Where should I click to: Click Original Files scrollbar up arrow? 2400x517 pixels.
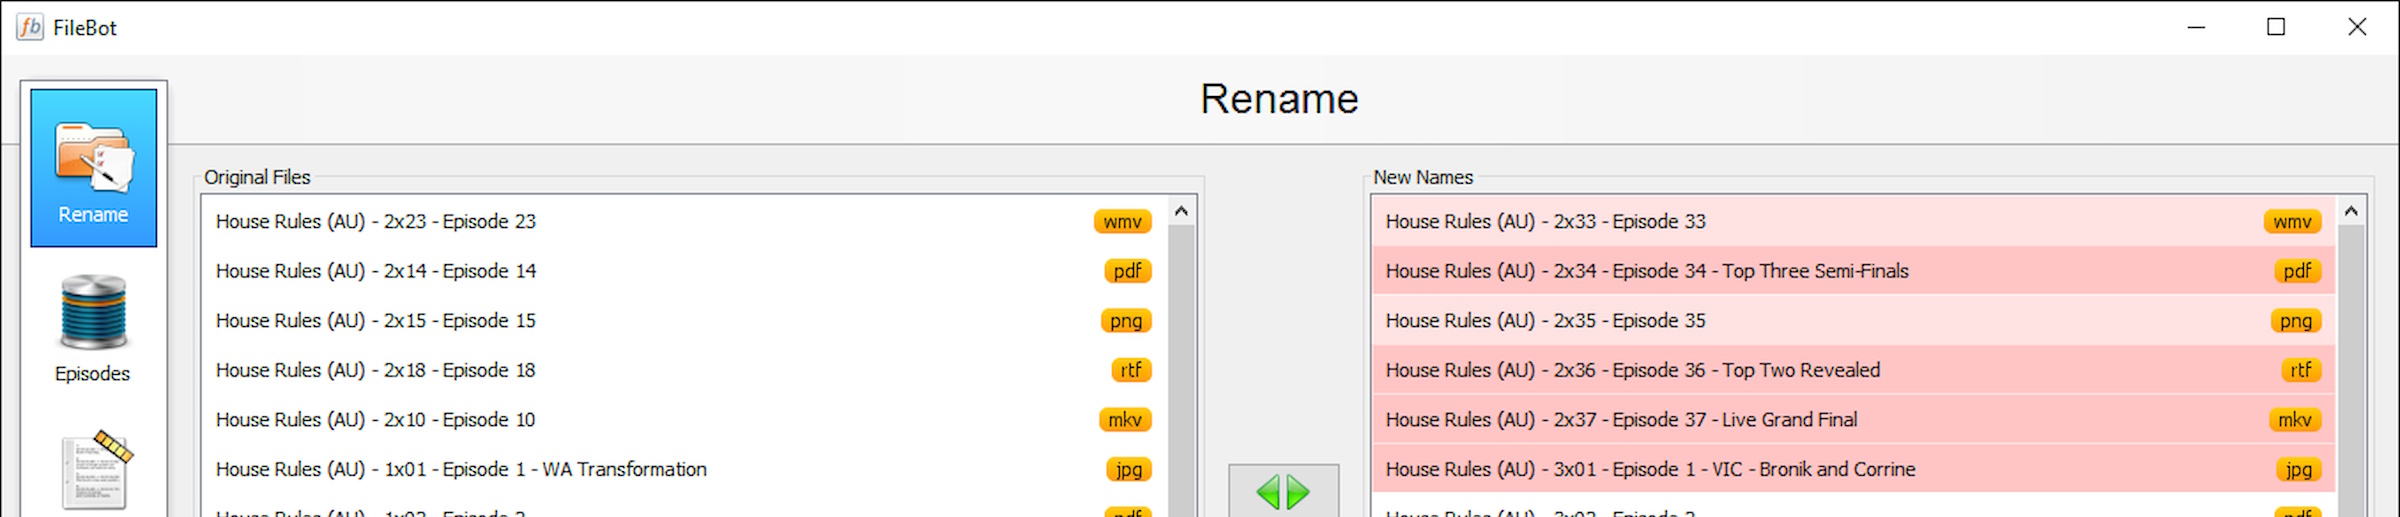pyautogui.click(x=1181, y=211)
